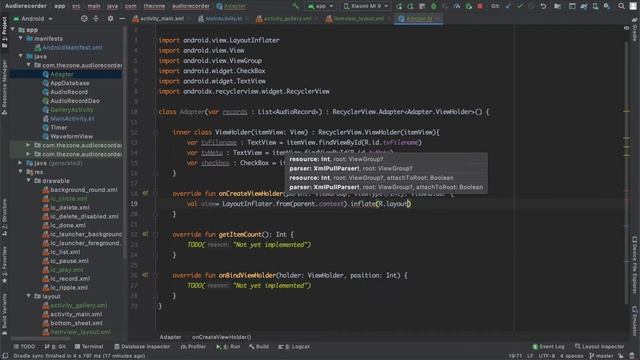Select AppDatabase in project tree
This screenshot has height=360, width=640.
click(70, 83)
